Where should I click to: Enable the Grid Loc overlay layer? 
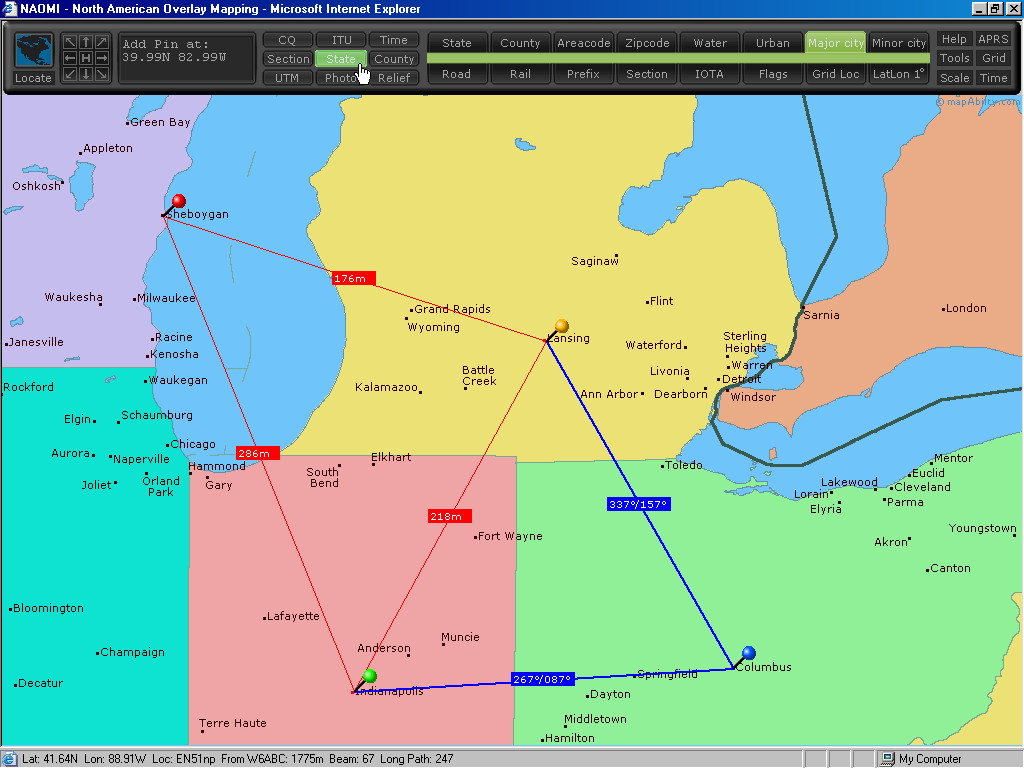(836, 74)
